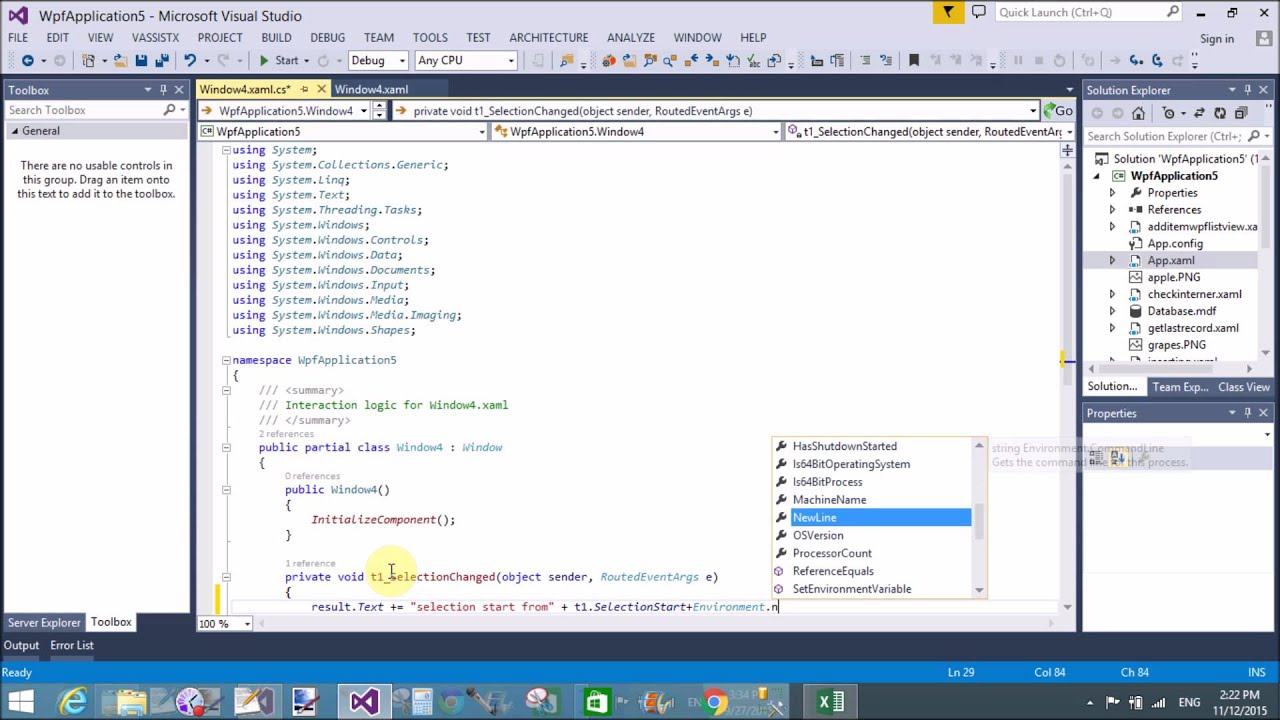Switch to the Window4.xaml tab
1280x720 pixels.
click(371, 89)
